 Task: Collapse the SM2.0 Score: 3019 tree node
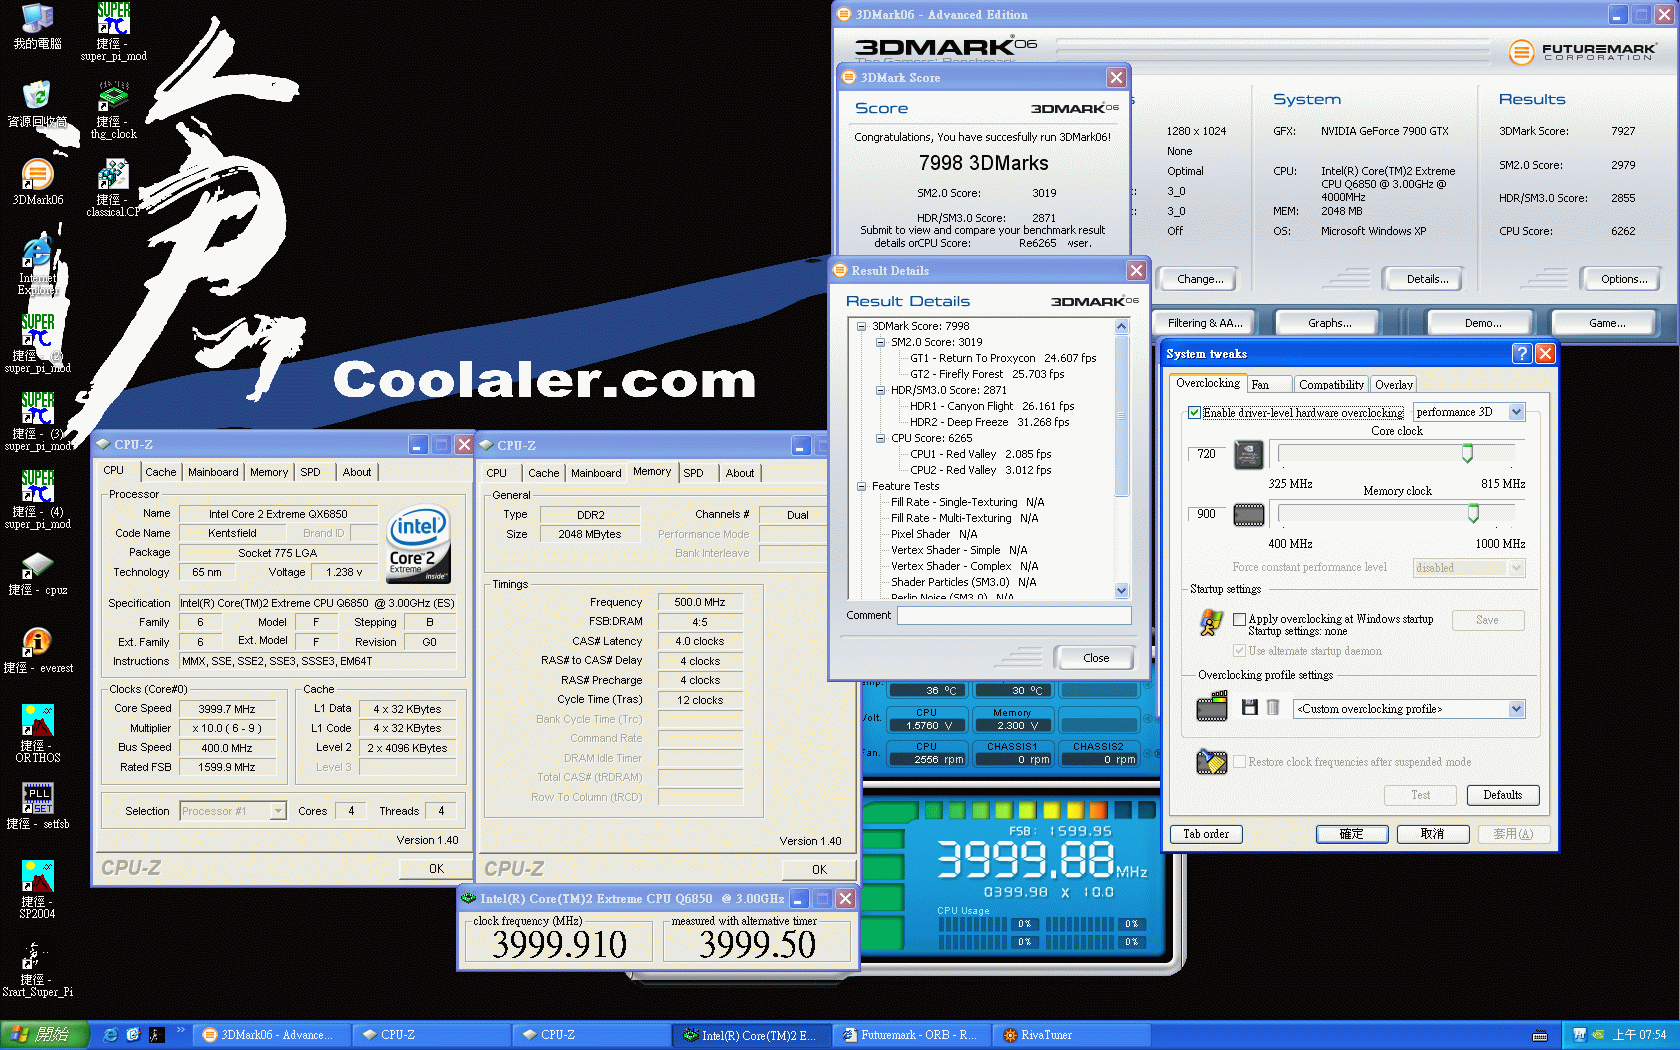click(880, 342)
